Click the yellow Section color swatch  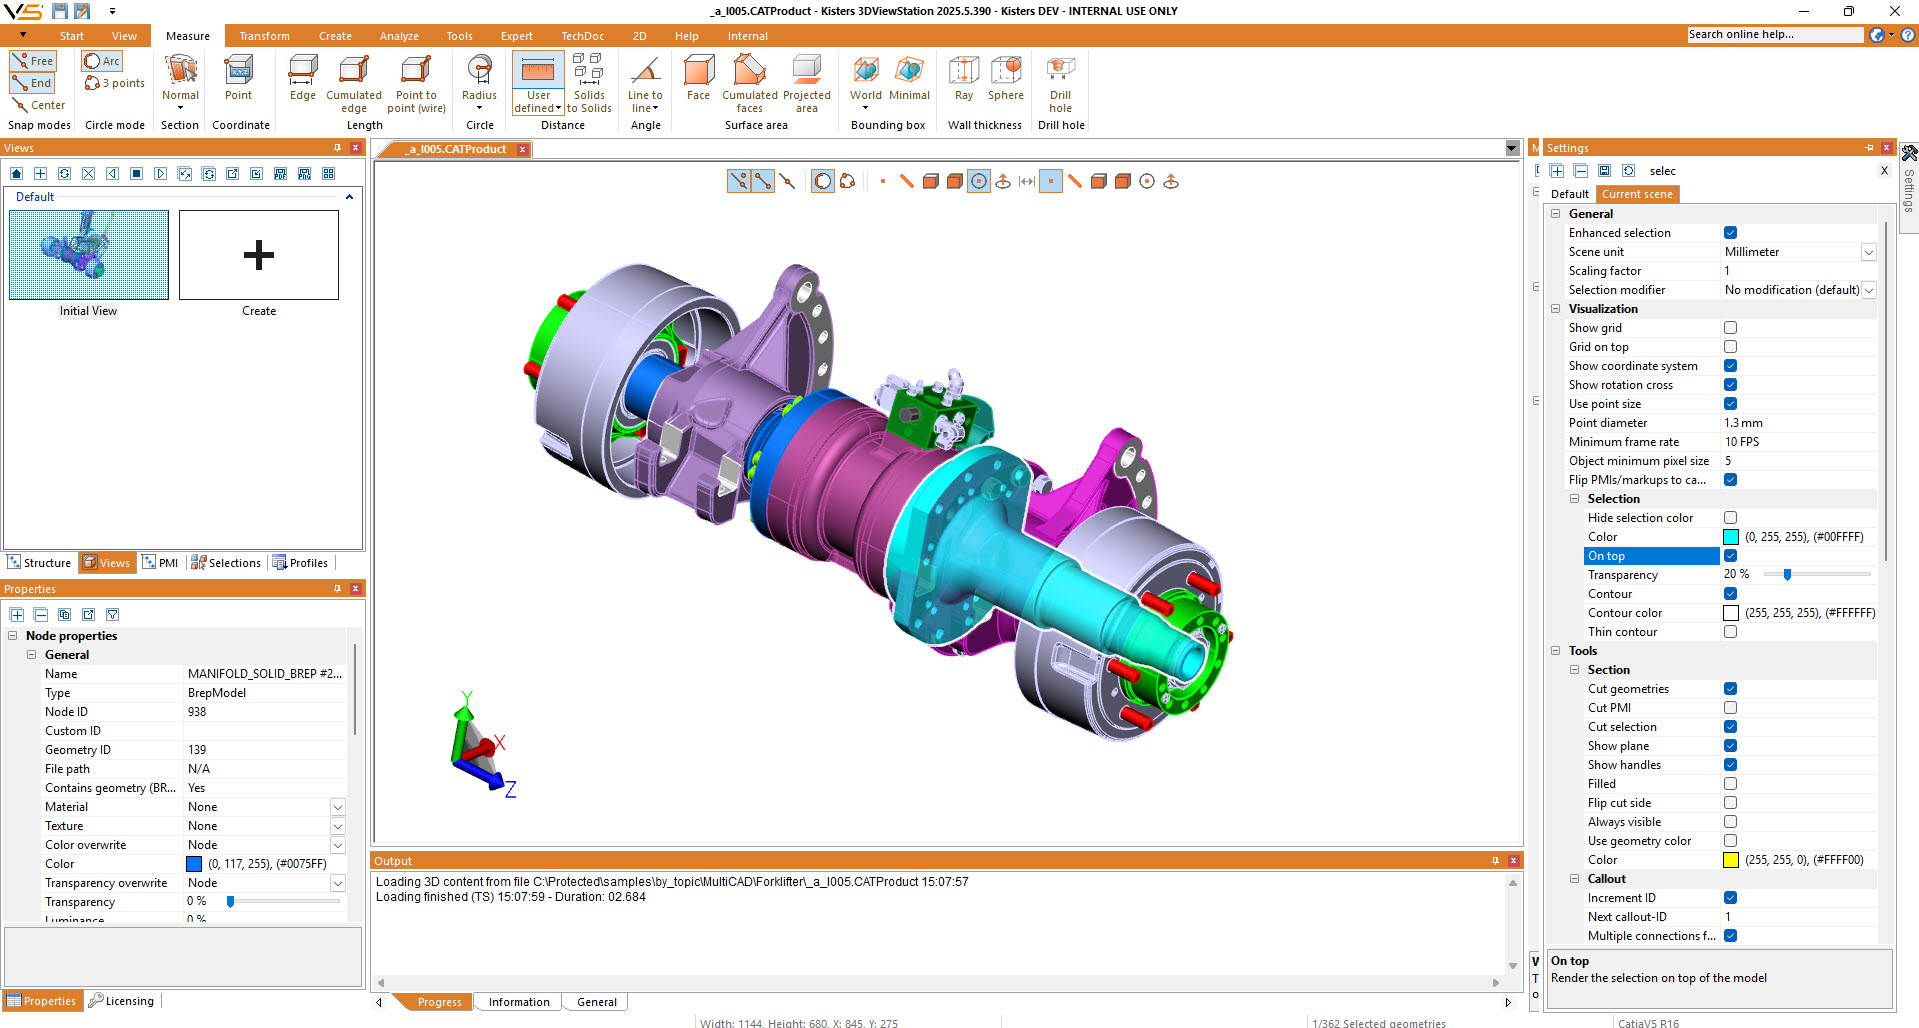click(x=1730, y=860)
